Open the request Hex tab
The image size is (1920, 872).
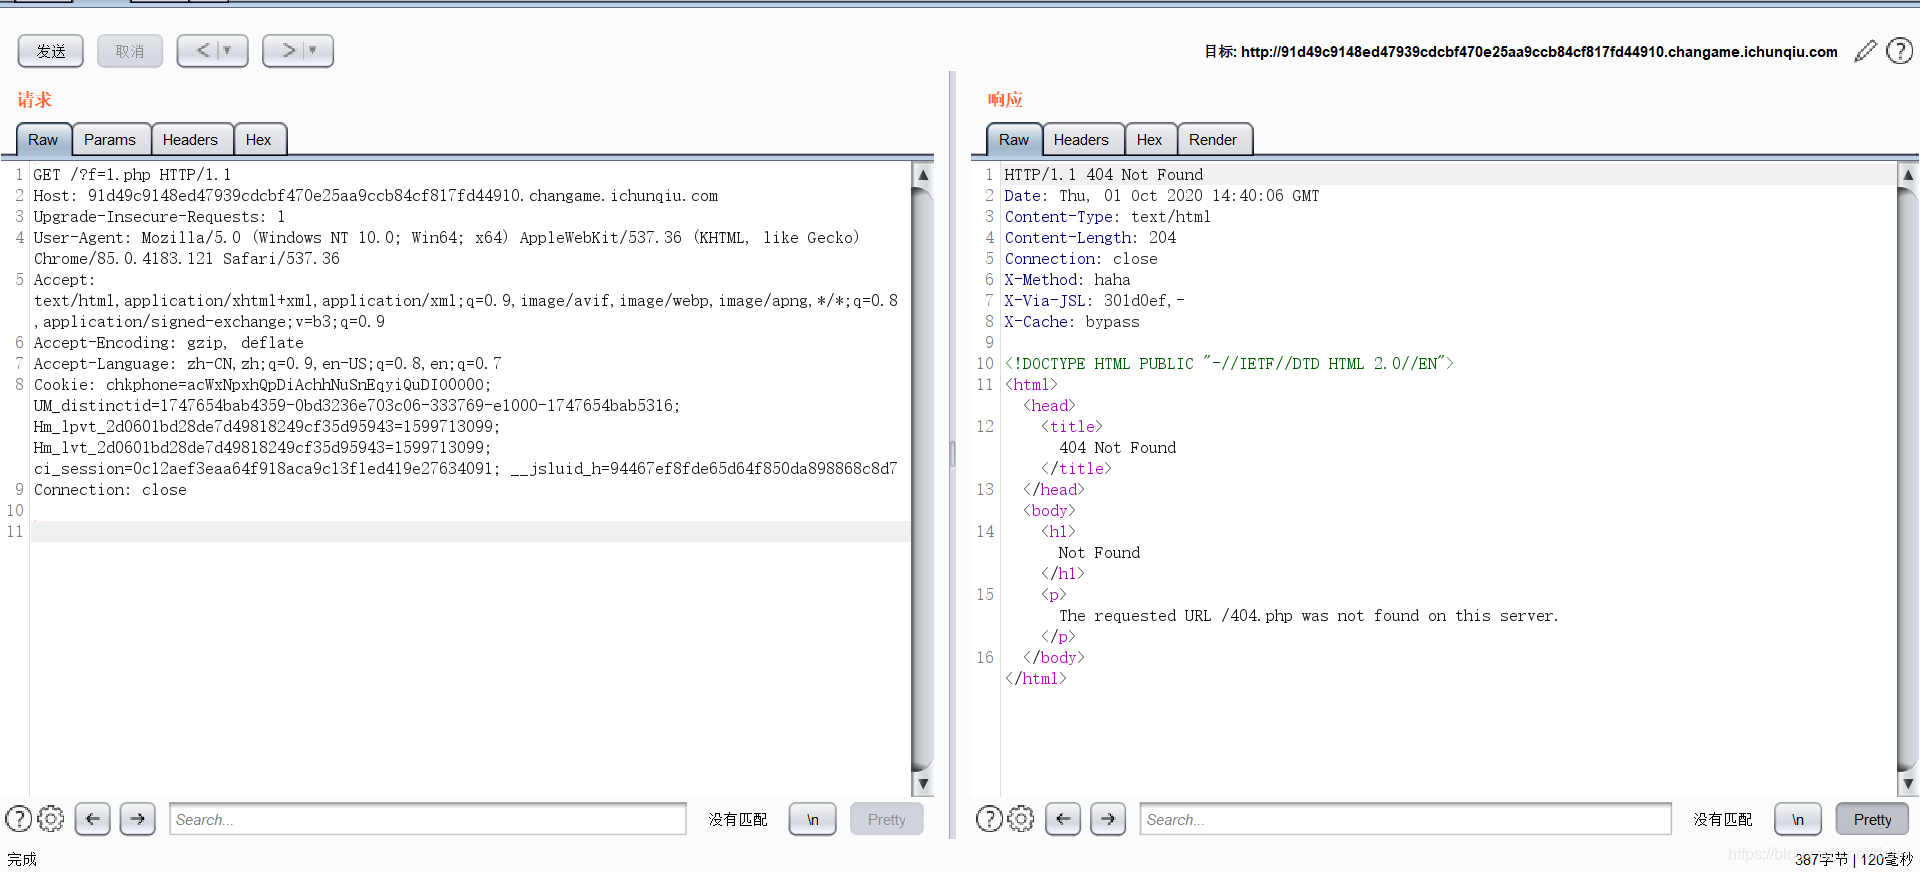coord(259,140)
